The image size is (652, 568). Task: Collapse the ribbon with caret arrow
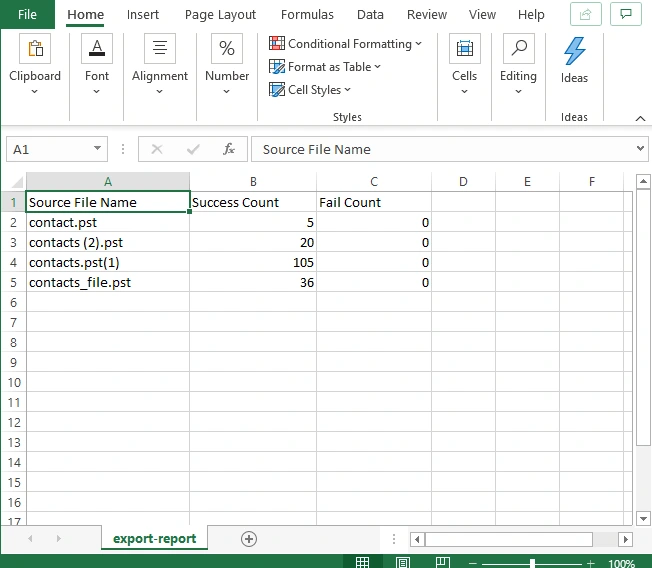point(640,119)
